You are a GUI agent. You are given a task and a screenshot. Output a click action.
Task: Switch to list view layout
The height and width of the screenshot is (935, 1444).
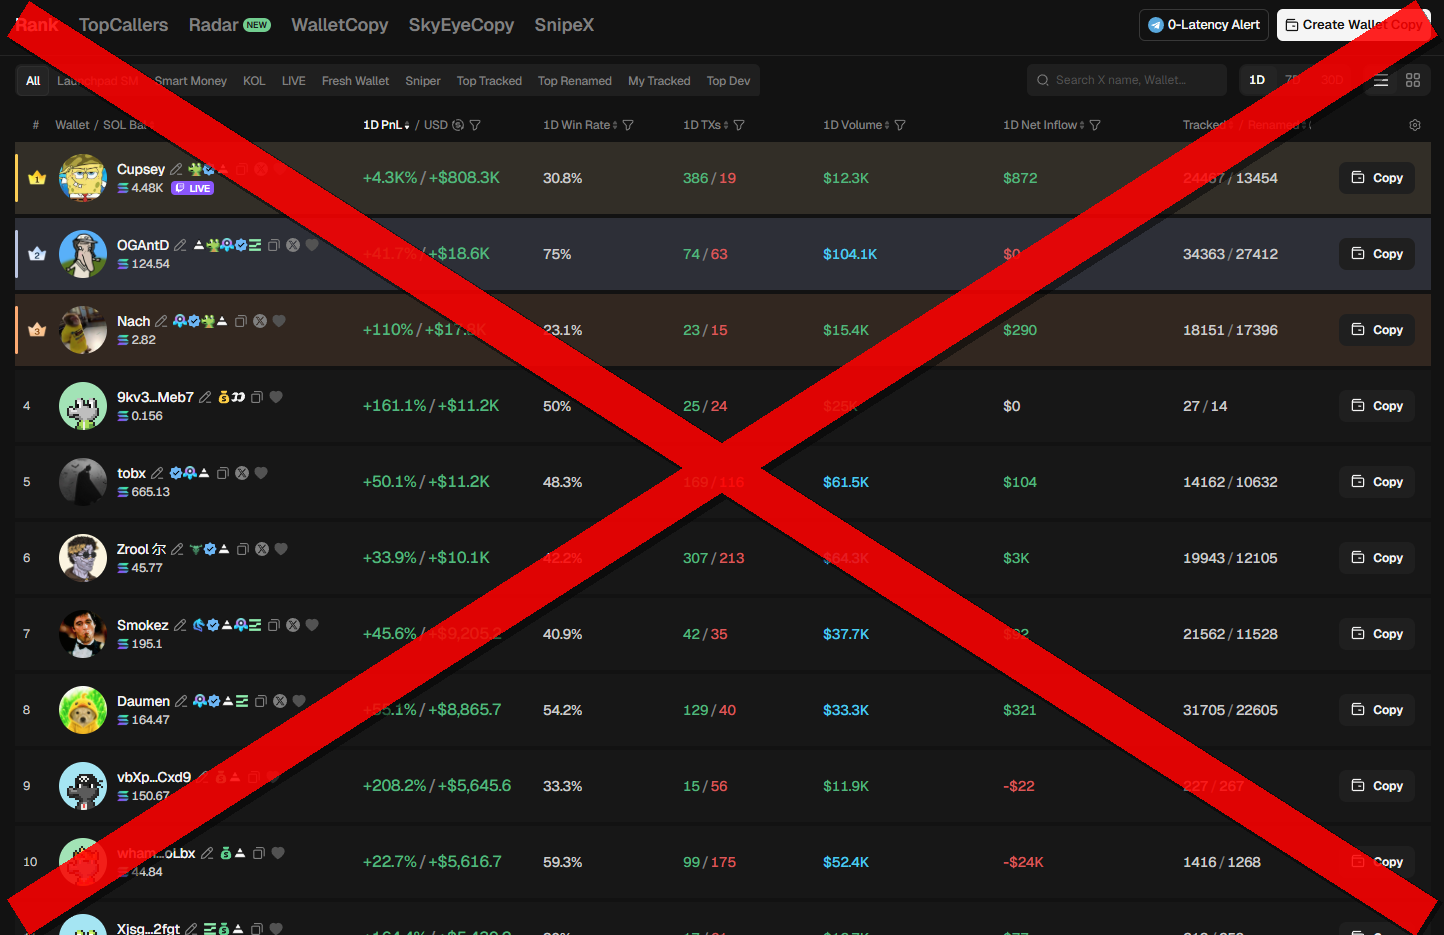tap(1381, 80)
